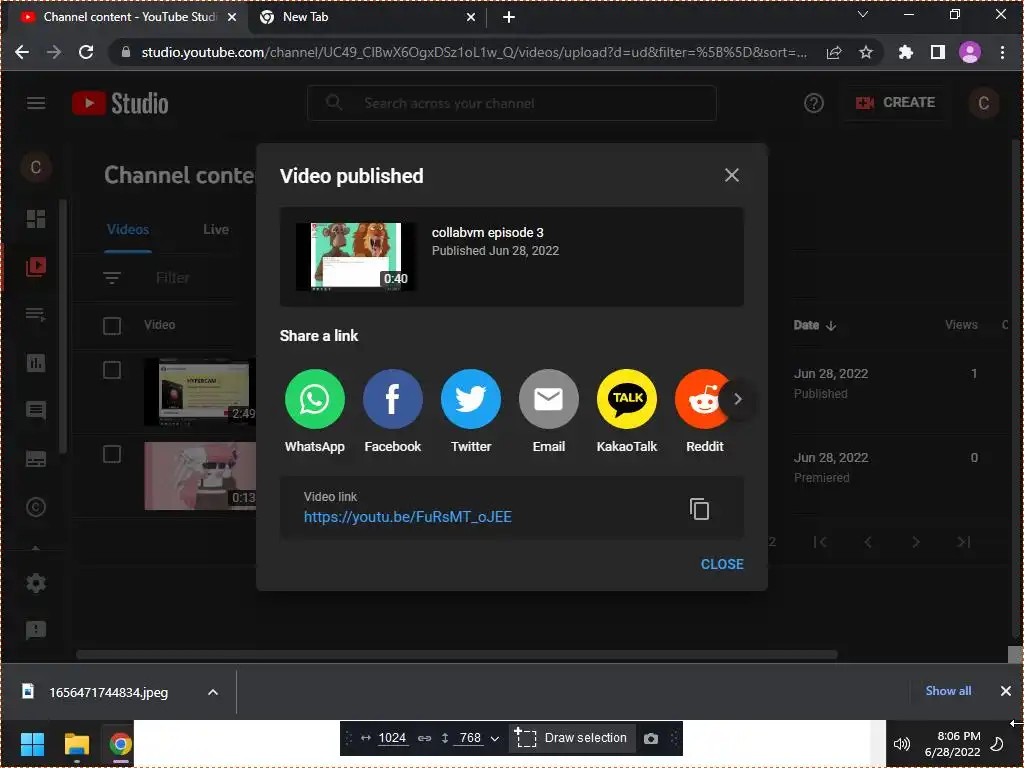Open Subtitles sidebar icon
The width and height of the screenshot is (1024, 768).
click(36, 458)
